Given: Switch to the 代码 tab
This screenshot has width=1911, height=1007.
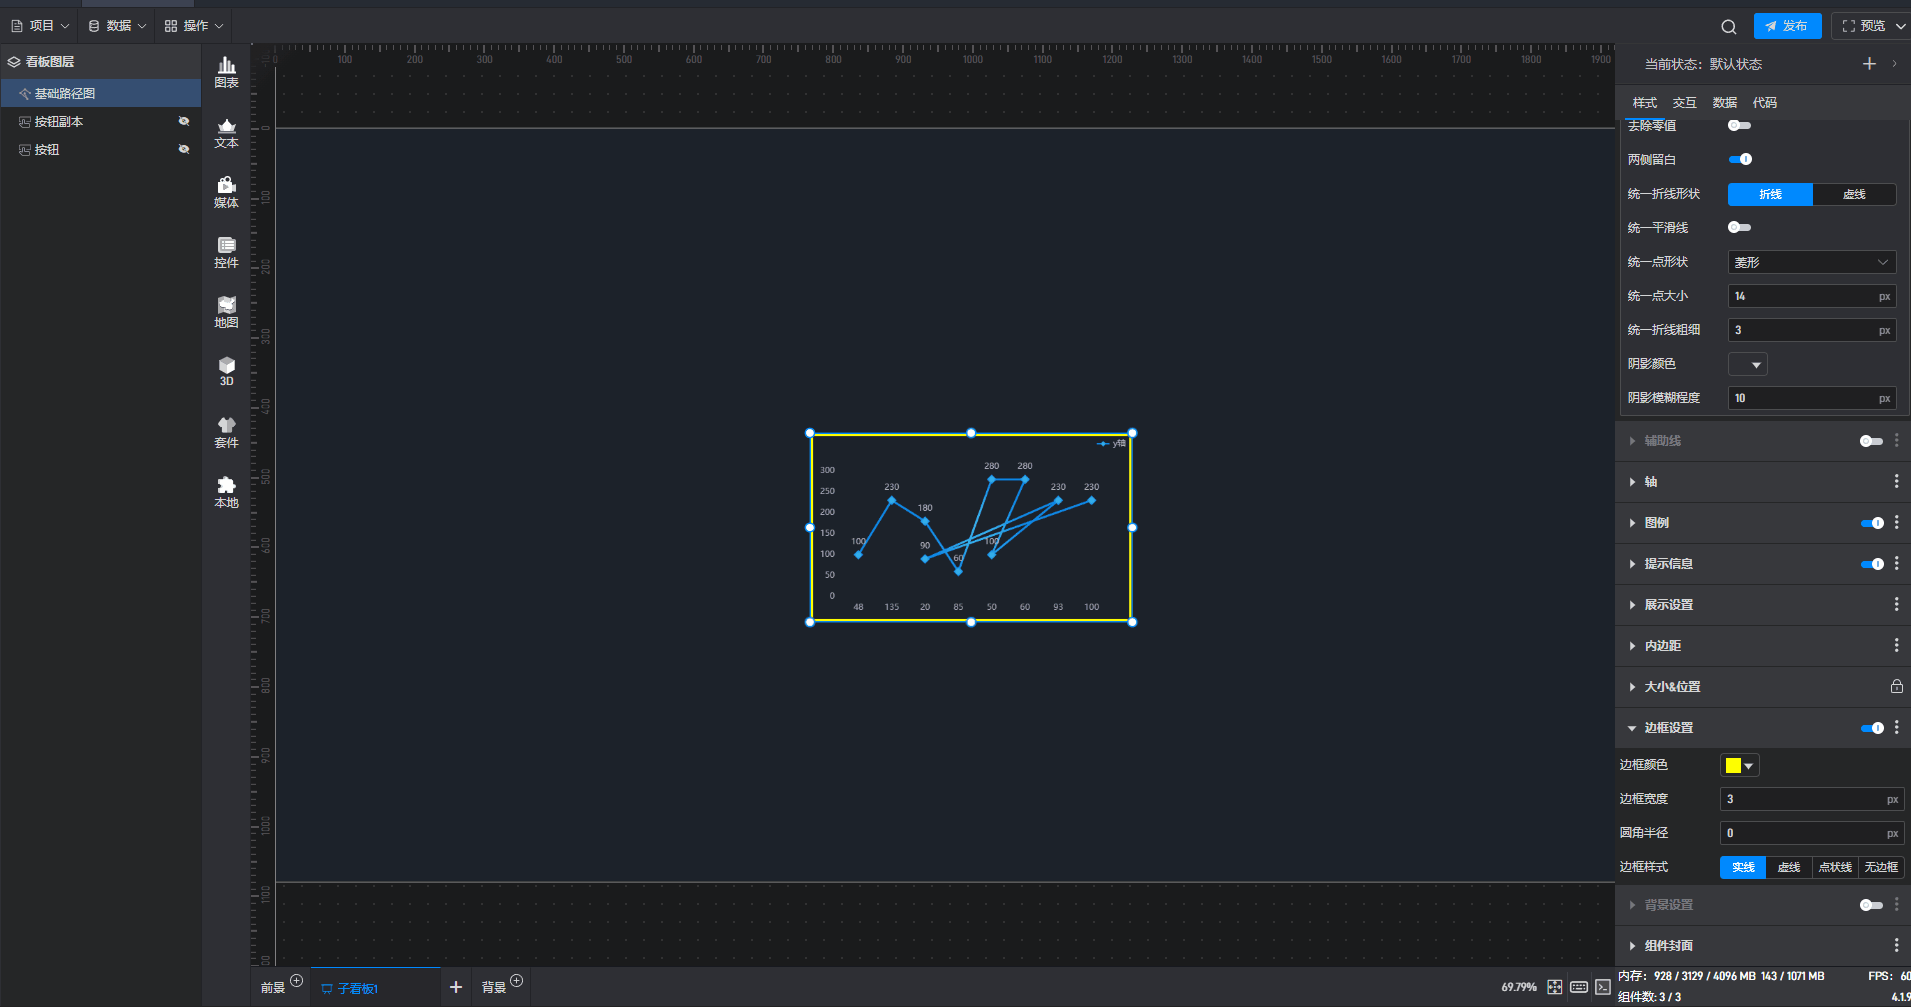Looking at the screenshot, I should [x=1764, y=103].
